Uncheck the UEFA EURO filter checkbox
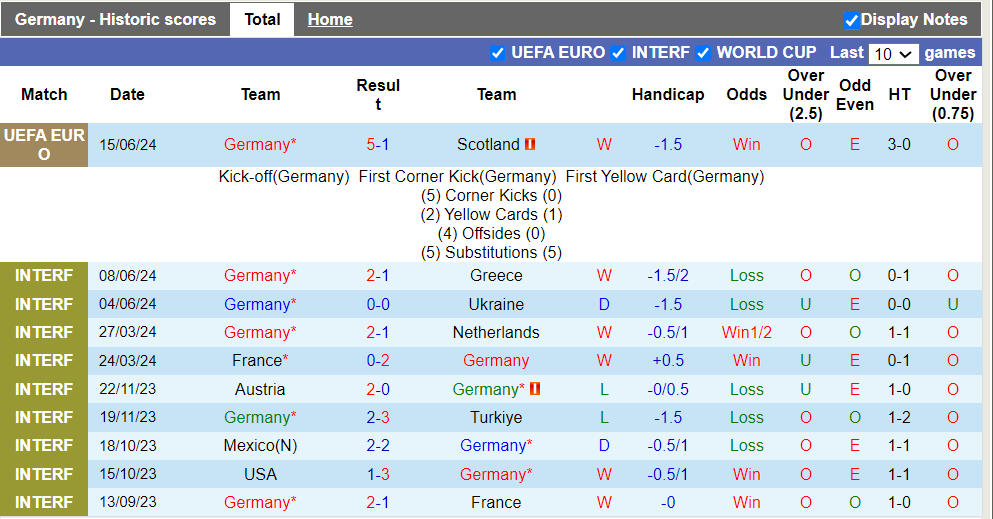This screenshot has height=519, width=993. coord(498,53)
